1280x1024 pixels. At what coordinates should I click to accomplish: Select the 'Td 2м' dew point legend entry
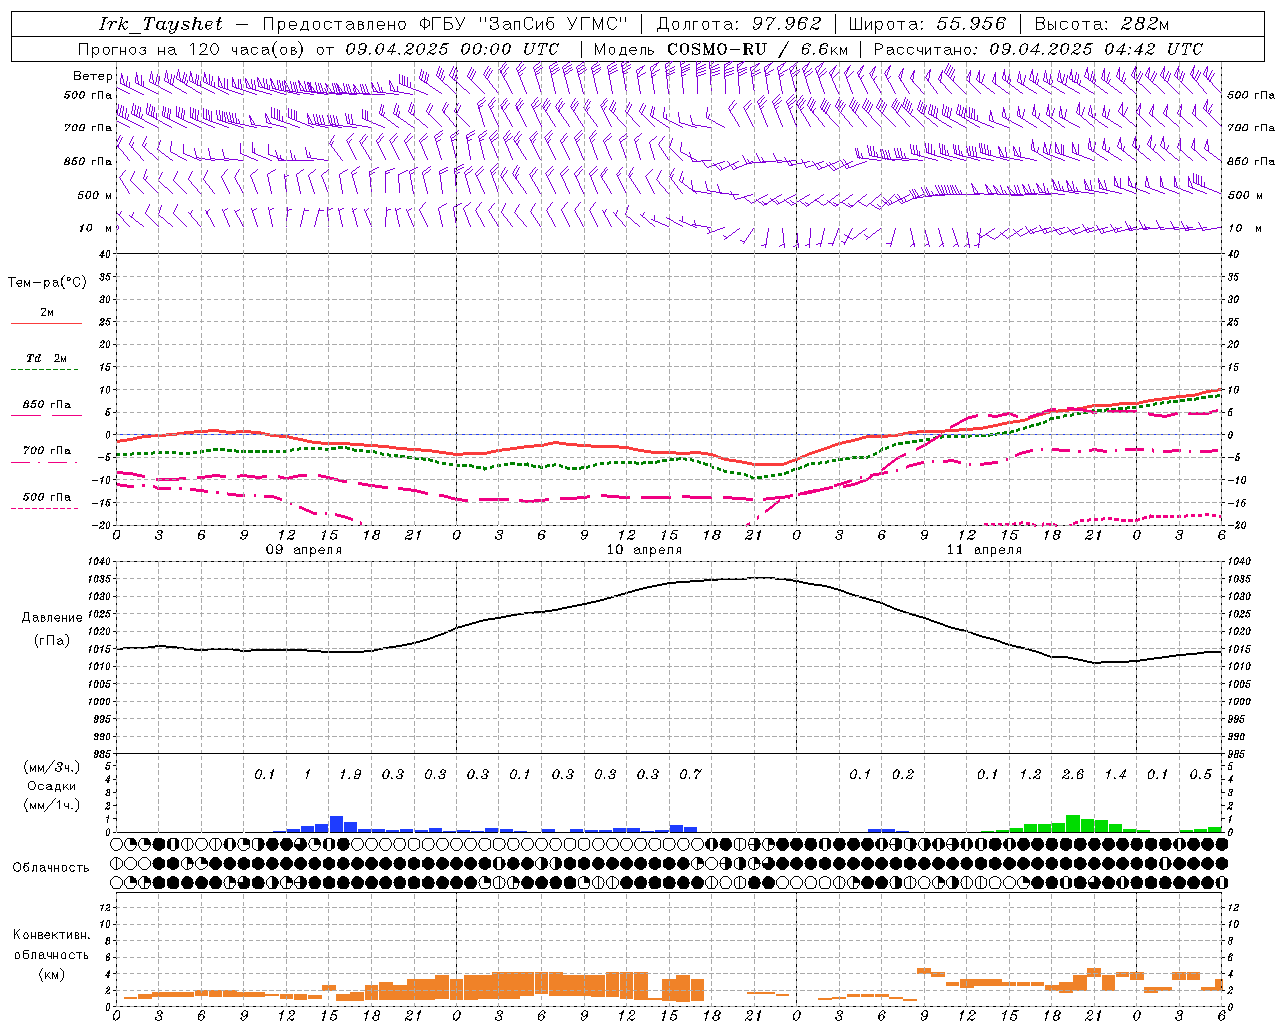click(47, 358)
